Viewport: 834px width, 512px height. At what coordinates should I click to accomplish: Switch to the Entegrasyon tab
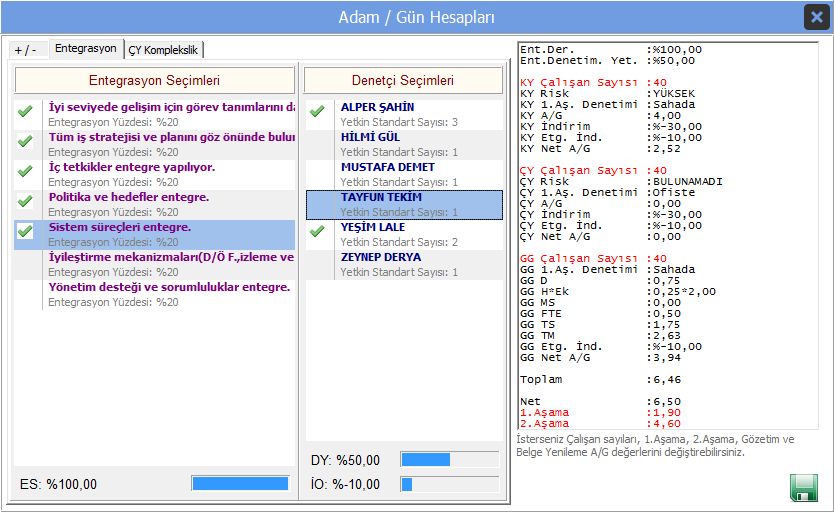(x=86, y=48)
